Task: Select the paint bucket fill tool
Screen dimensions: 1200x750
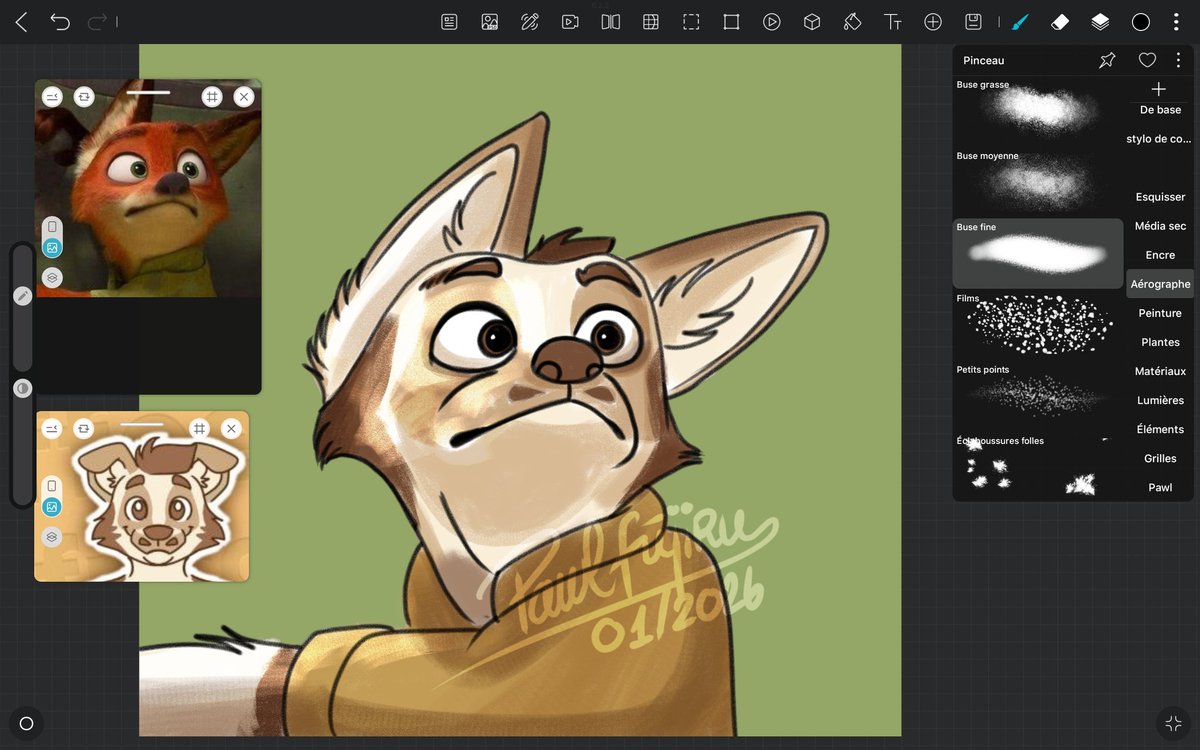Action: [852, 22]
